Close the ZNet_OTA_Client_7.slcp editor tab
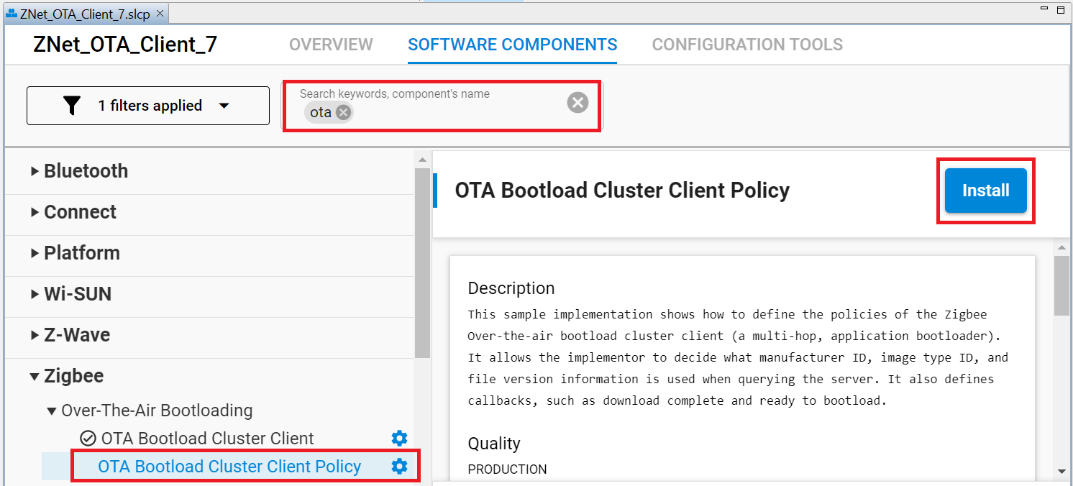This screenshot has height=486, width=1073. 160,13
